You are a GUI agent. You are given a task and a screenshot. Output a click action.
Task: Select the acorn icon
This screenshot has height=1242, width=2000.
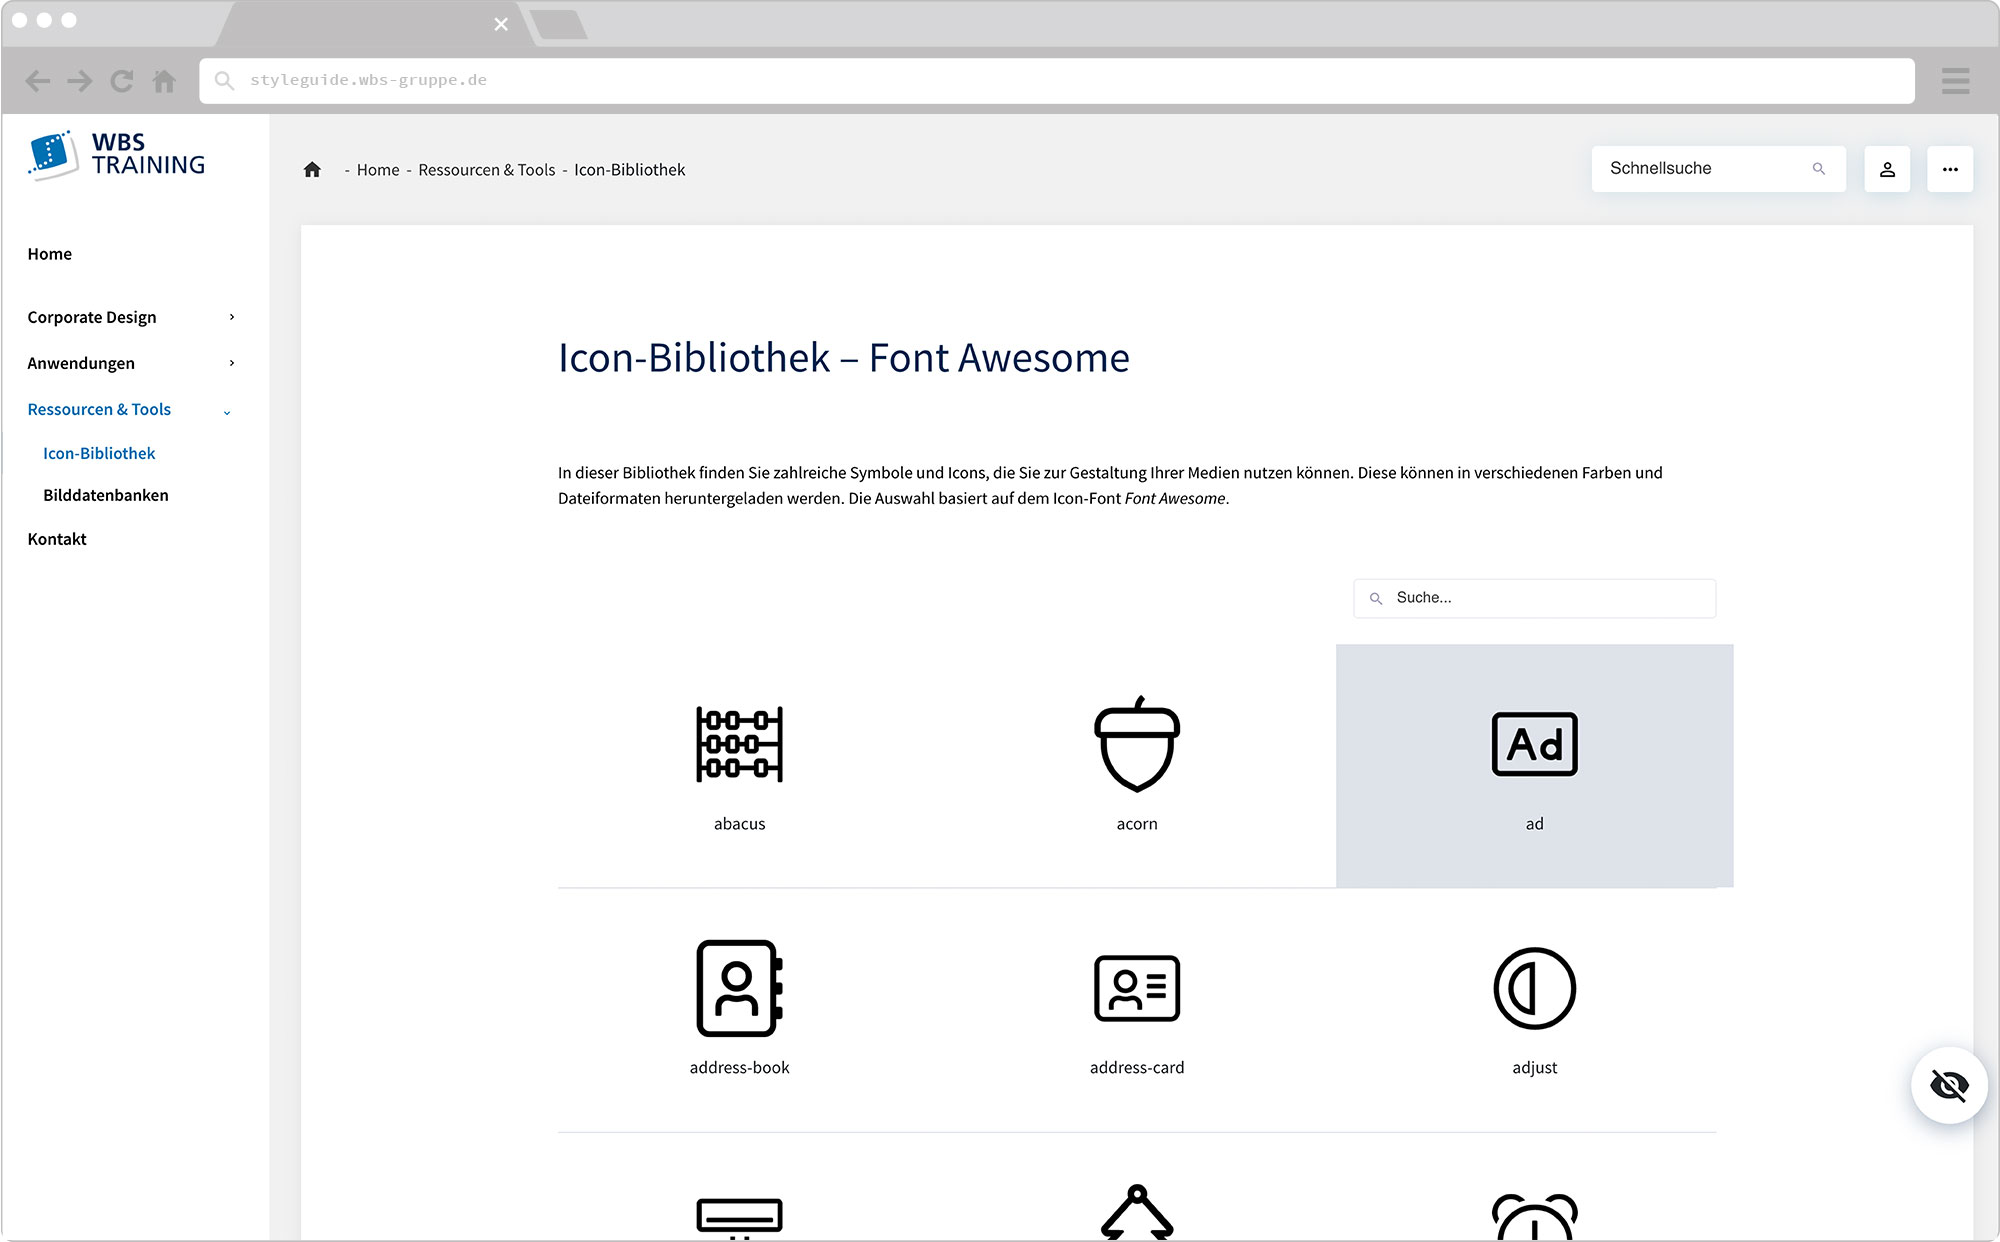pyautogui.click(x=1137, y=744)
